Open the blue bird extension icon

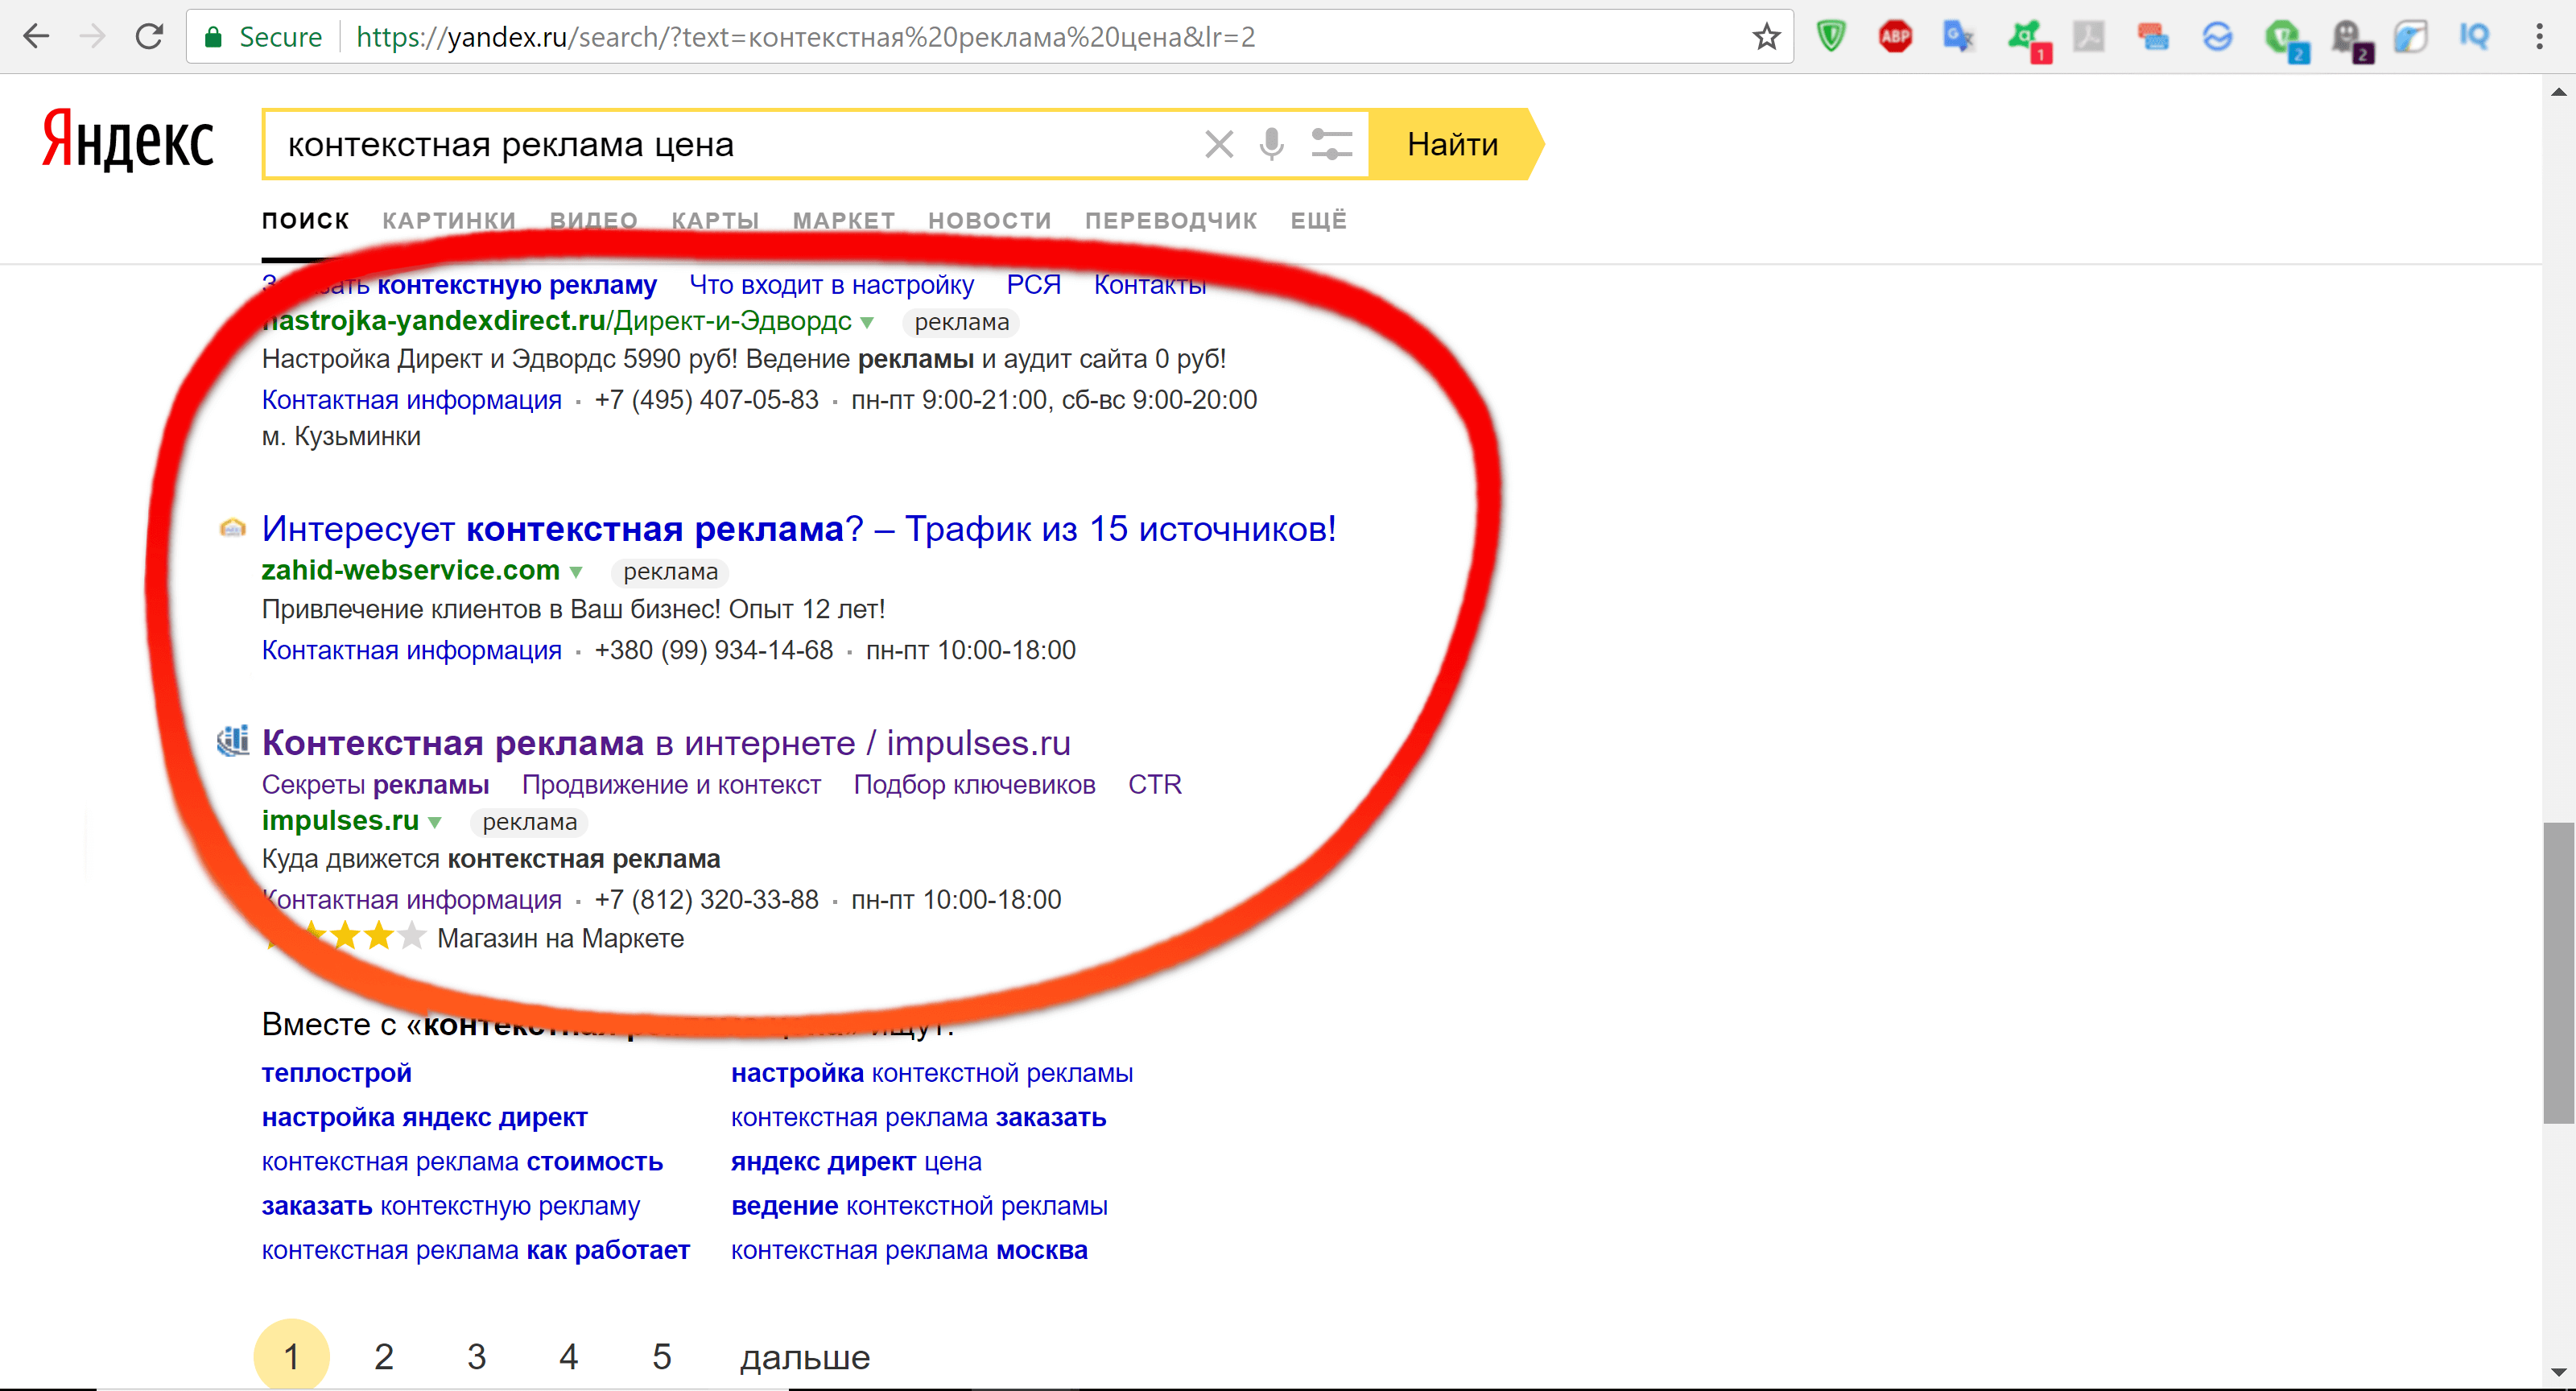(2410, 37)
